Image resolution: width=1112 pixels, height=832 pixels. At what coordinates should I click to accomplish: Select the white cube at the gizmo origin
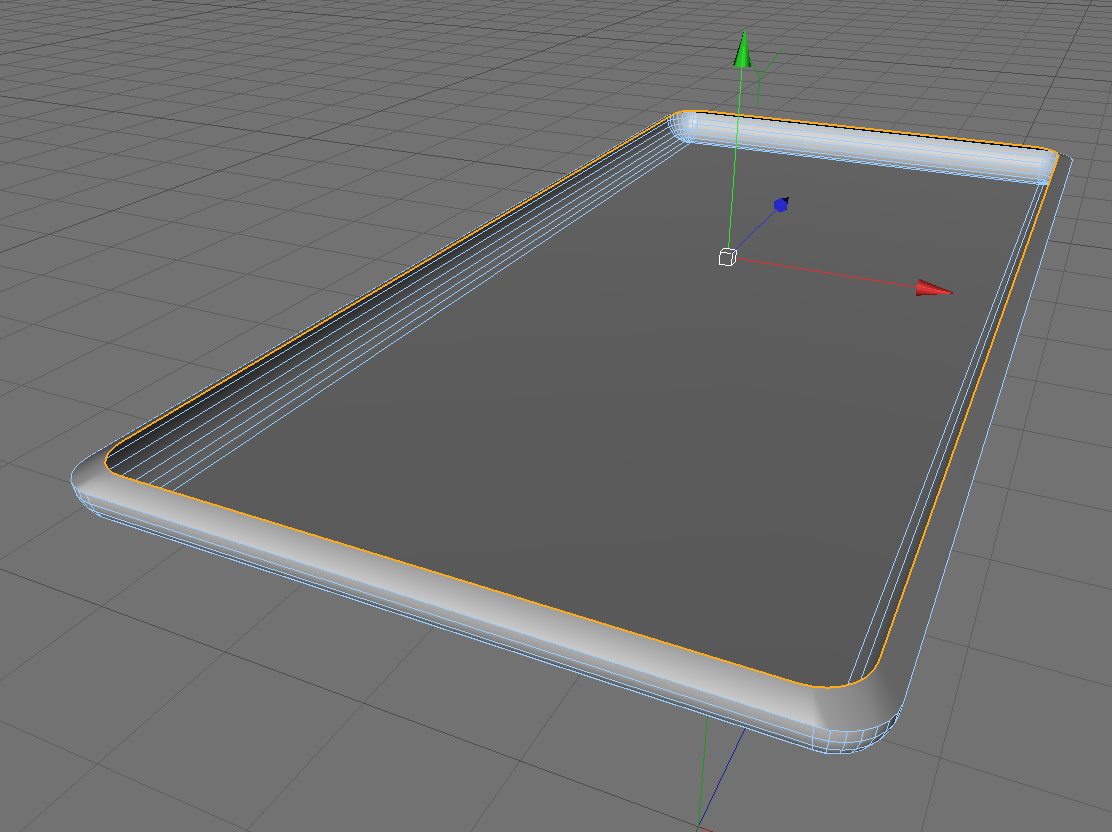pyautogui.click(x=727, y=257)
